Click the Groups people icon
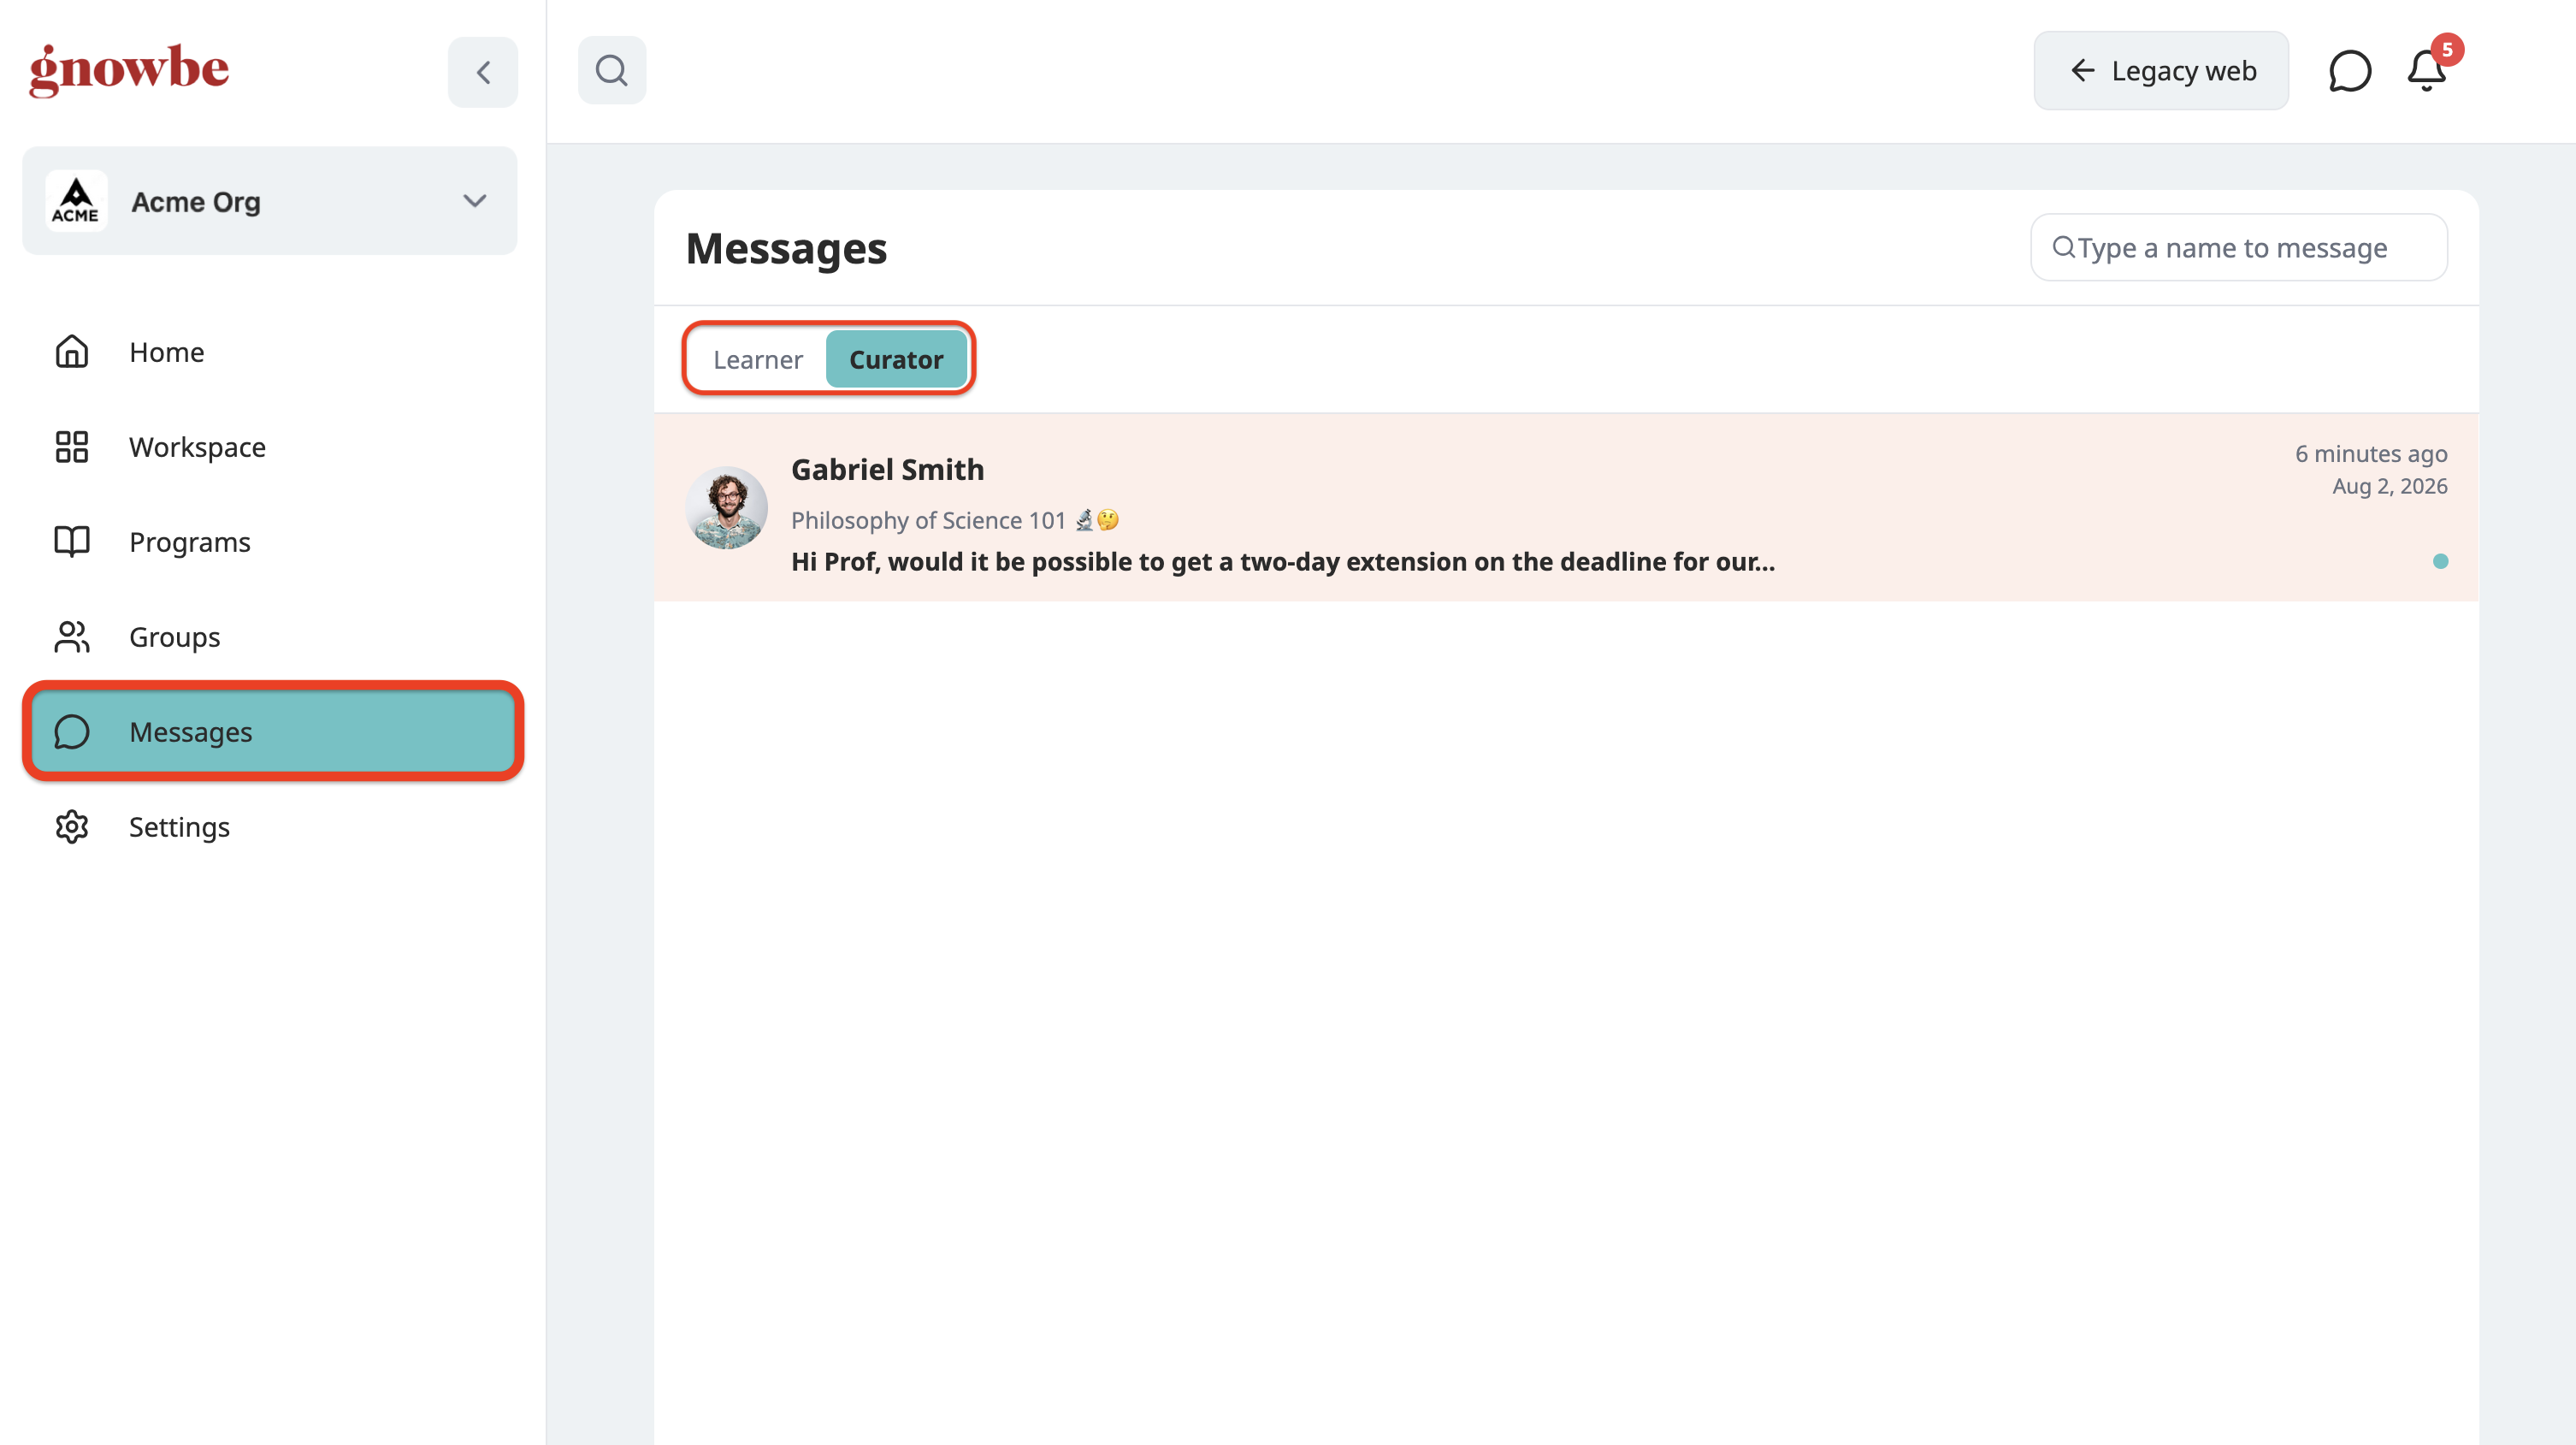Image resolution: width=2576 pixels, height=1445 pixels. 72,637
